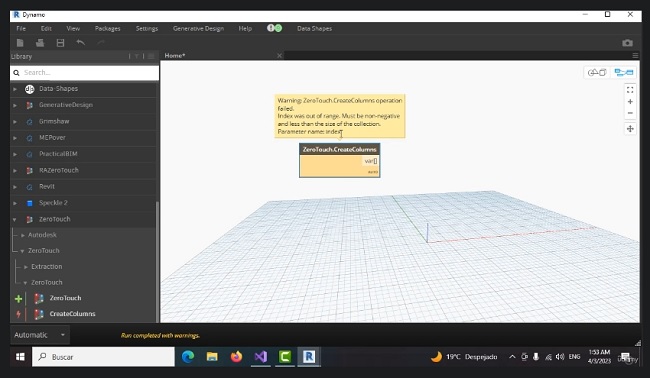This screenshot has width=650, height=378.
Task: Click the New file toolbar icon
Action: [x=20, y=43]
